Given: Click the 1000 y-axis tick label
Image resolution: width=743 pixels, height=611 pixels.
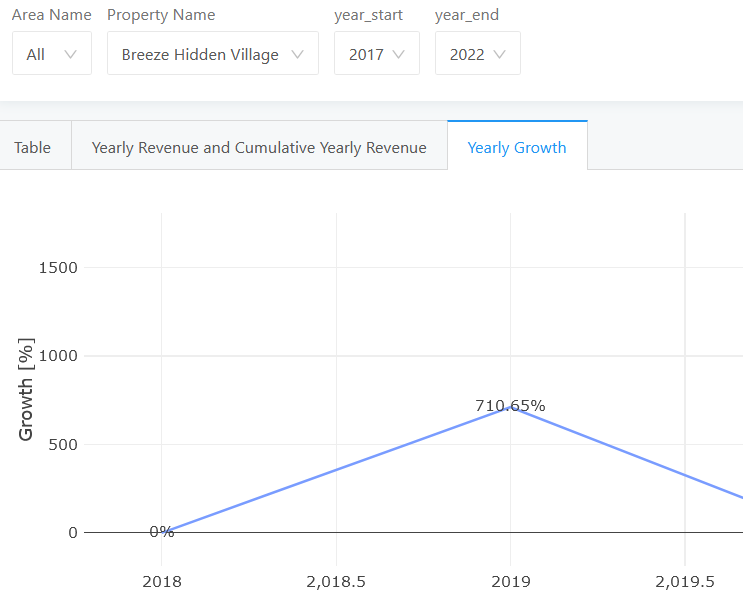Looking at the screenshot, I should [x=58, y=356].
